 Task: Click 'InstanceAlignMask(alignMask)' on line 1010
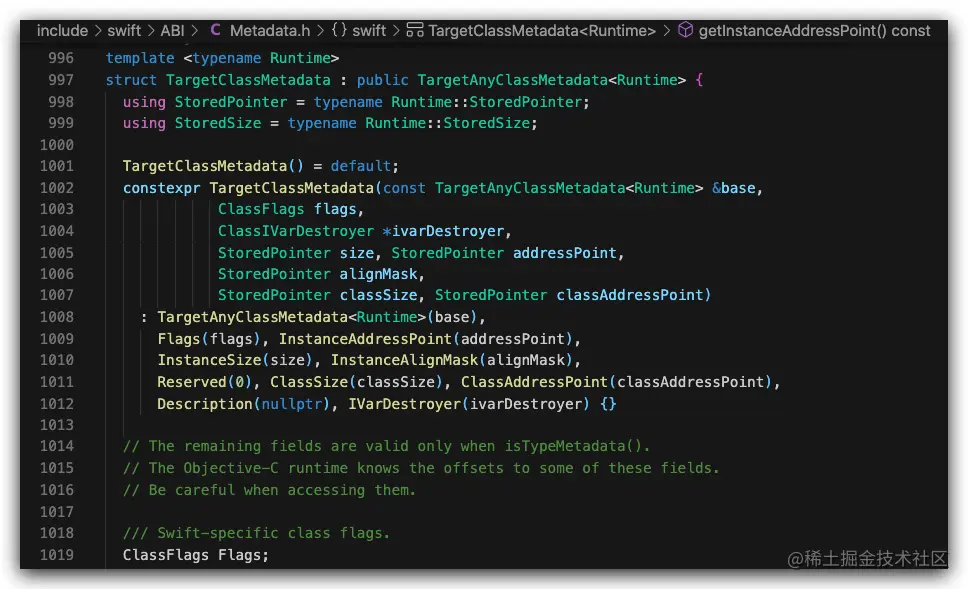452,360
